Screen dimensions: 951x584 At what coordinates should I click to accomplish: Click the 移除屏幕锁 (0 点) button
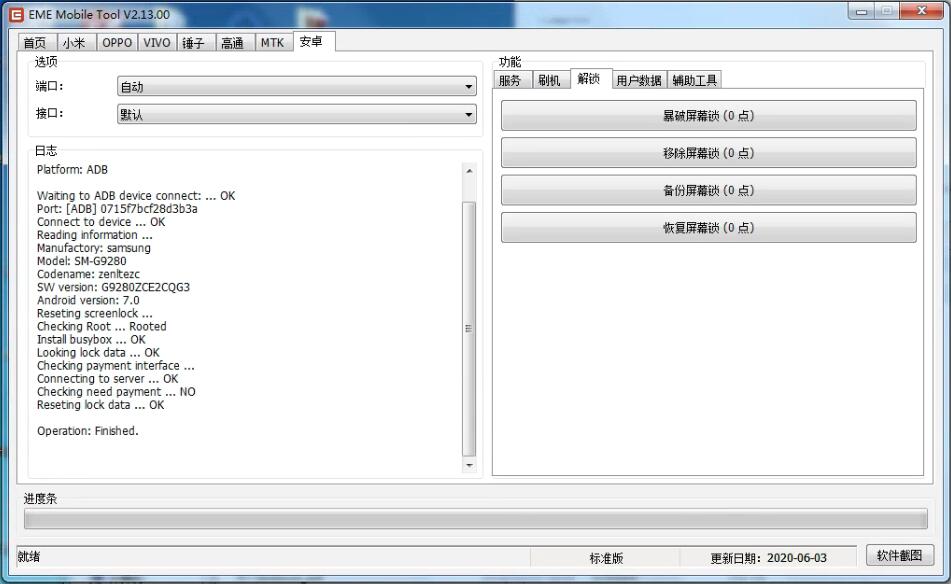(x=708, y=153)
